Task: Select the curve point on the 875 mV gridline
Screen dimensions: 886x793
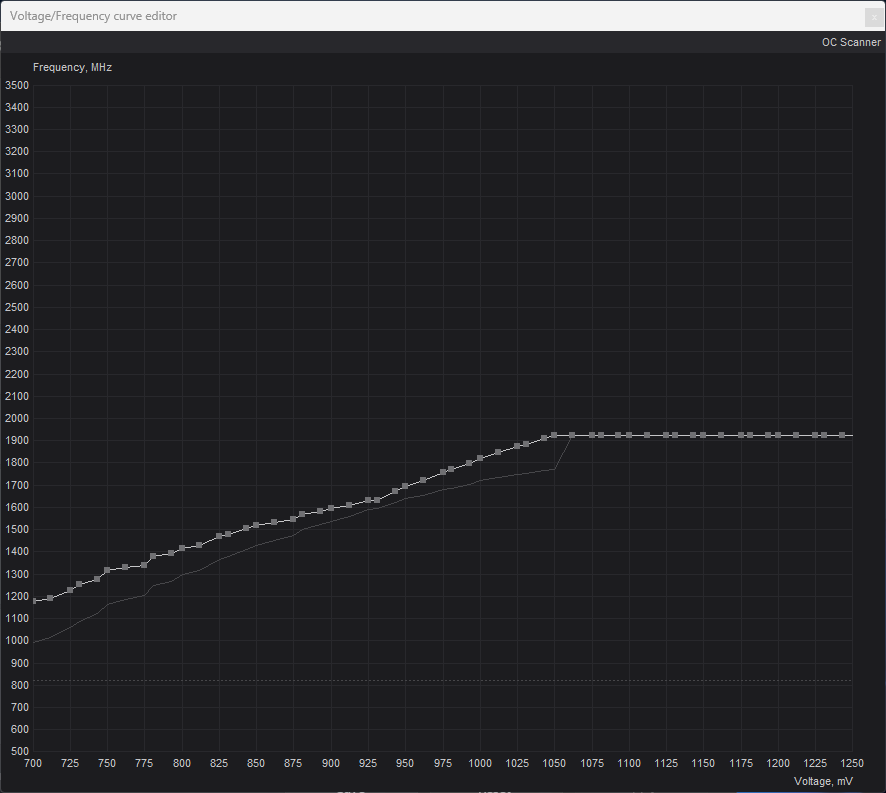Action: [293, 519]
